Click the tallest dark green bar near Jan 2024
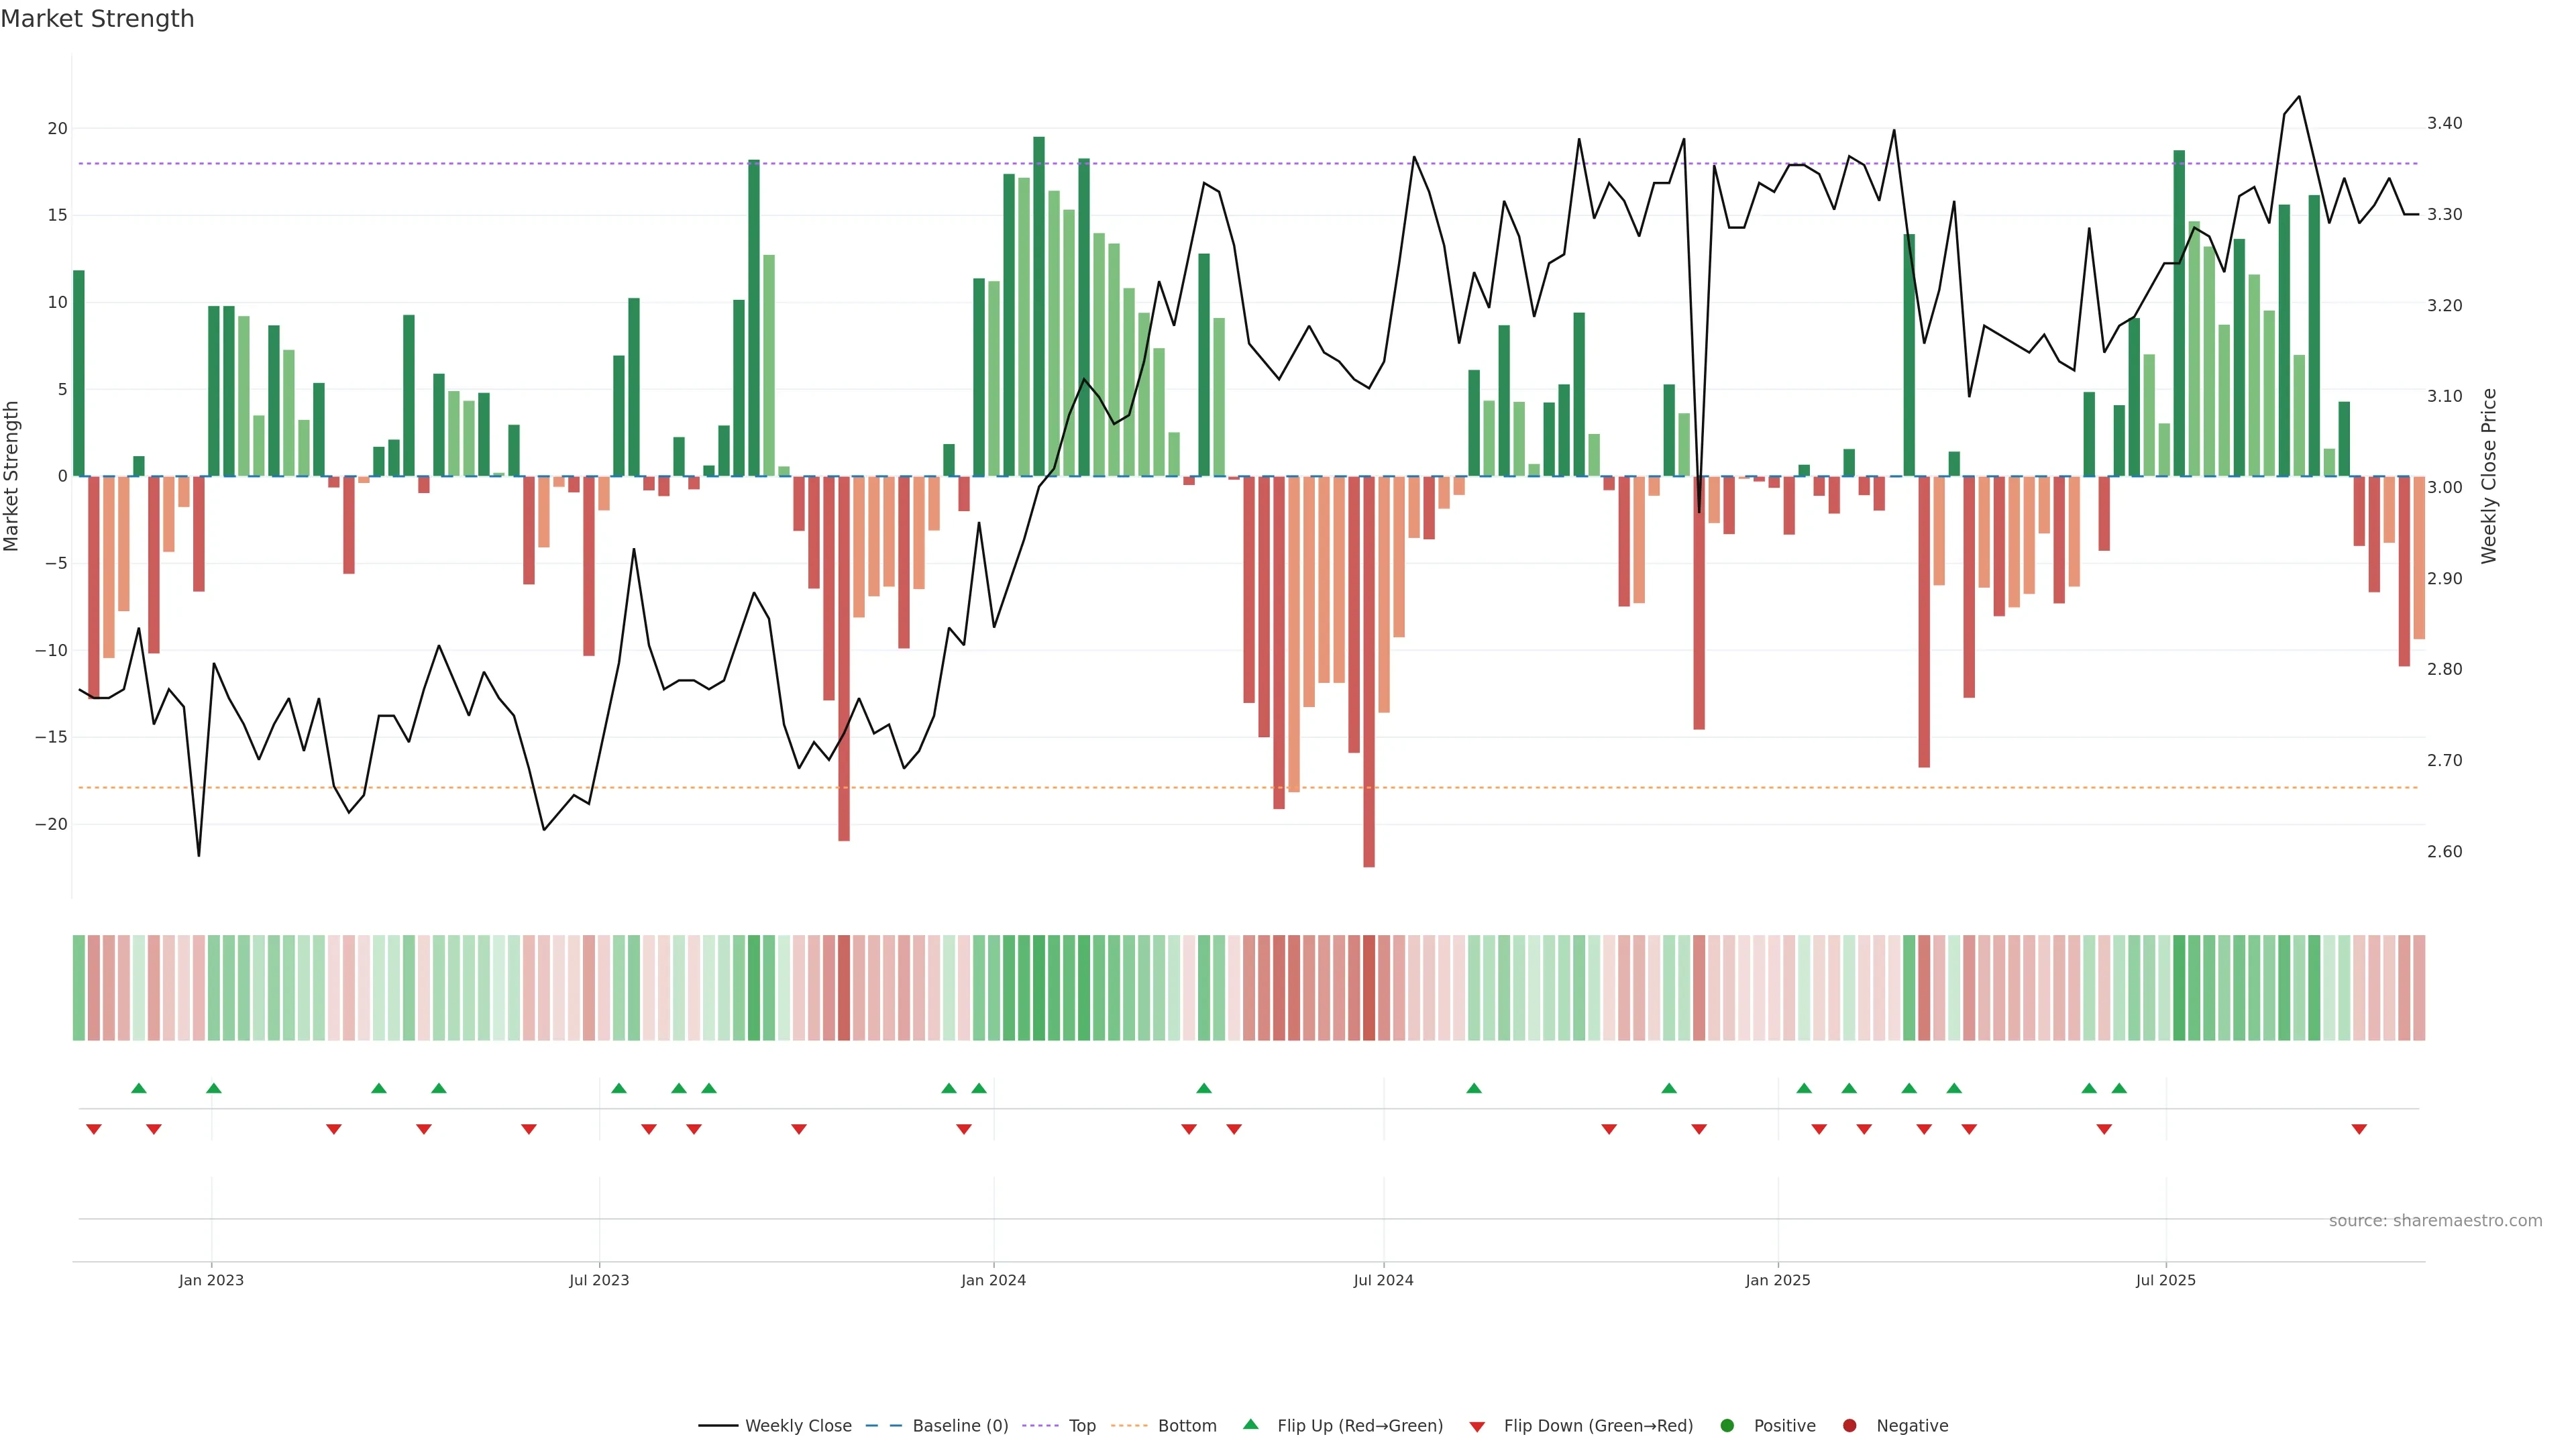 tap(1039, 306)
